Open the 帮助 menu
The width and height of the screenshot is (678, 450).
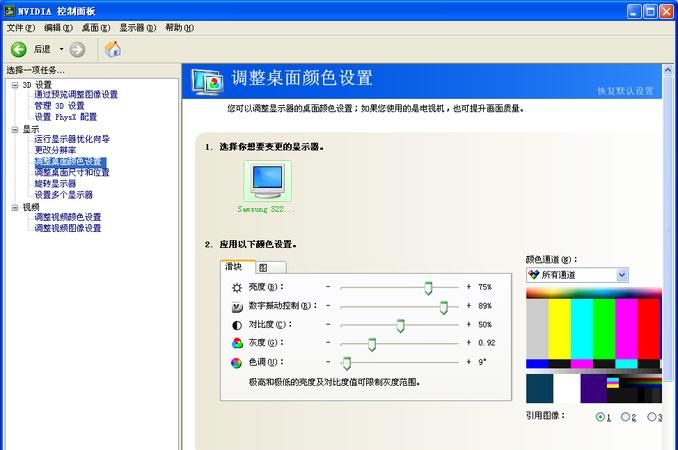[179, 28]
